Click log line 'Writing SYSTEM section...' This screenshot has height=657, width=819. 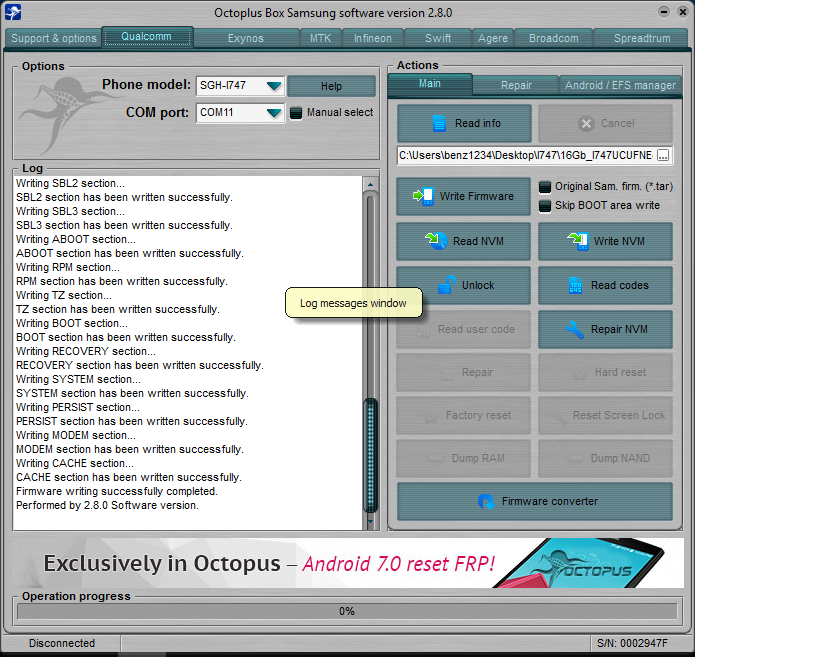click(78, 379)
